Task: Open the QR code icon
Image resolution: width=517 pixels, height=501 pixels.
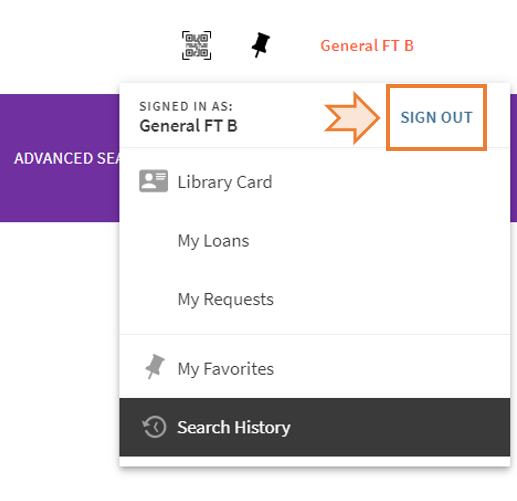Action: 196,45
